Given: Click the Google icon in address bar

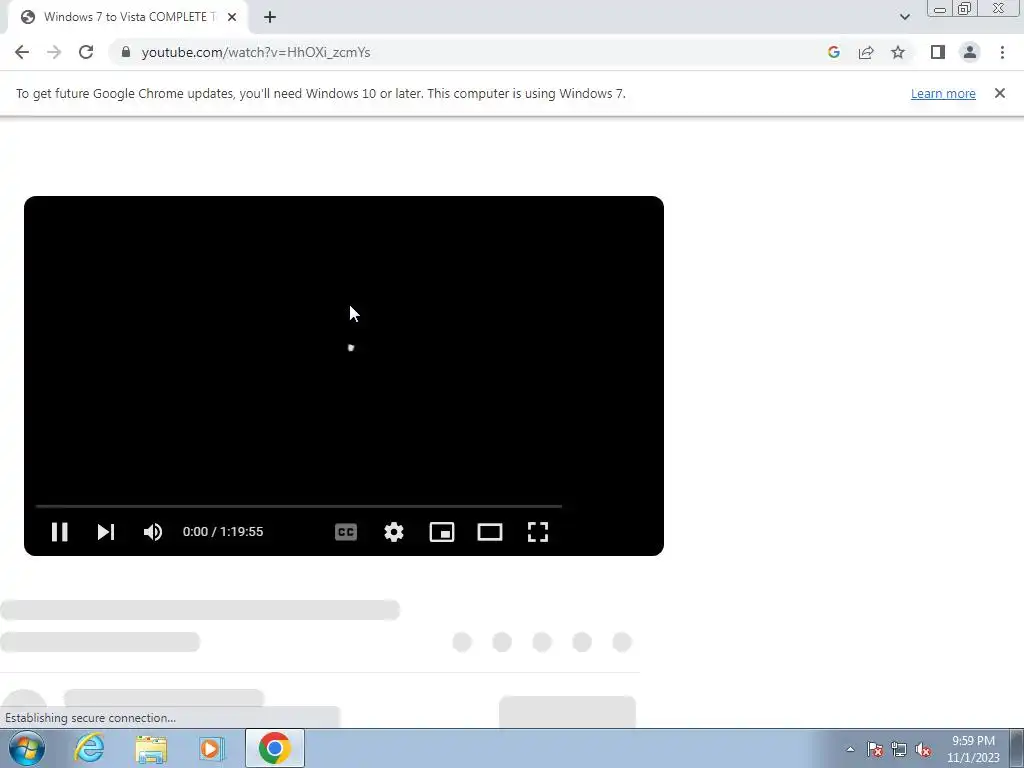Looking at the screenshot, I should tap(833, 52).
